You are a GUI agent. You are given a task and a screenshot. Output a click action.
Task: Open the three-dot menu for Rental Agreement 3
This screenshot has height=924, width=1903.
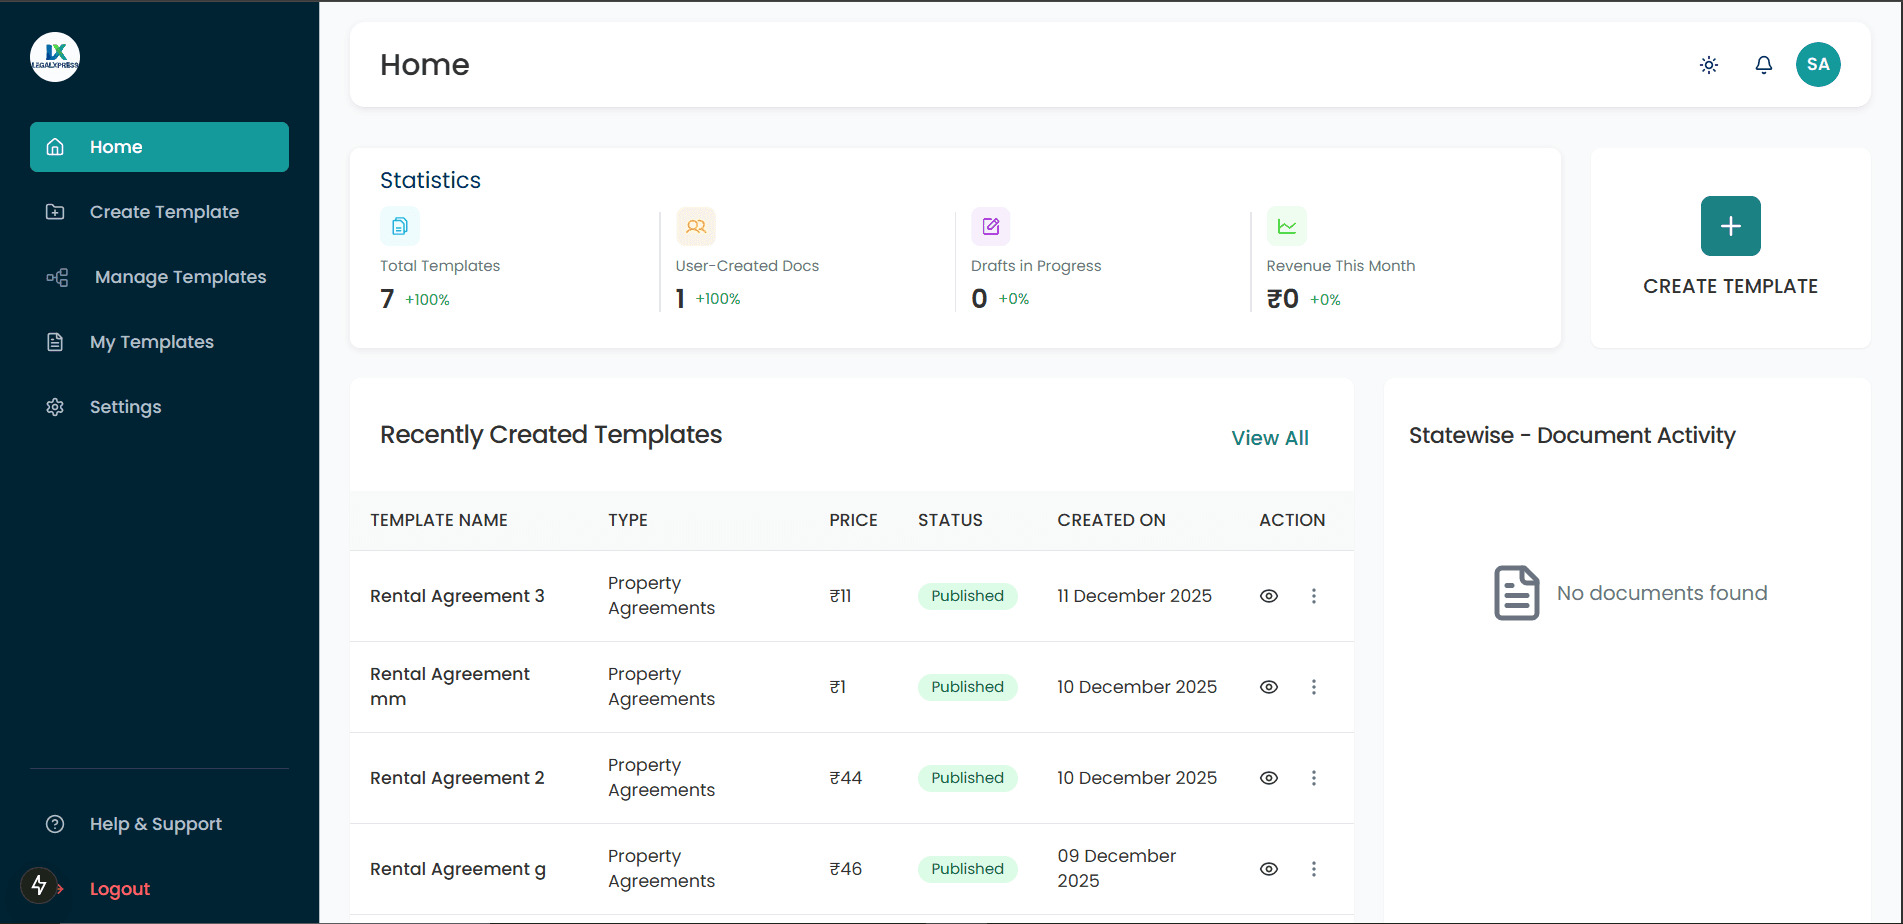pos(1313,595)
